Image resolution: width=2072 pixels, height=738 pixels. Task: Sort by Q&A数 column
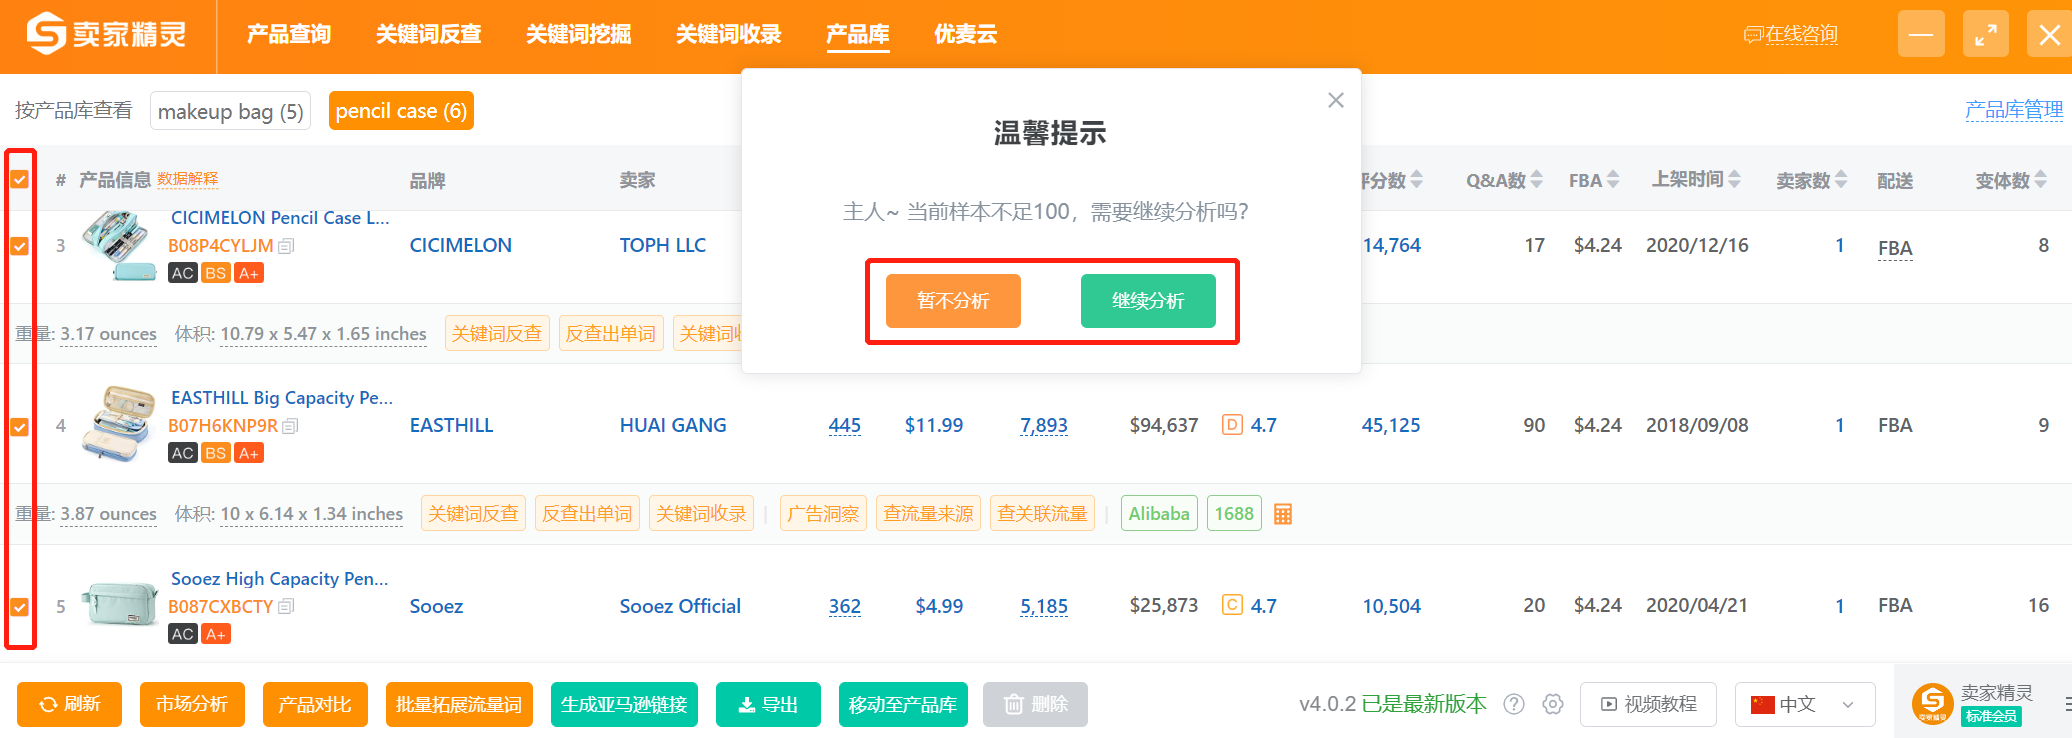point(1503,180)
